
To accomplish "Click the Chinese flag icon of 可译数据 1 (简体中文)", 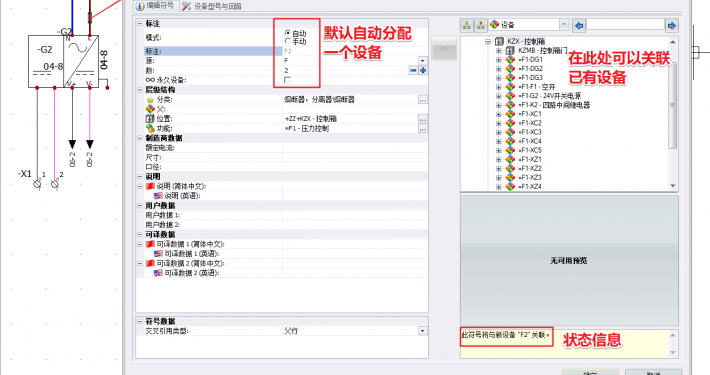I will point(150,244).
